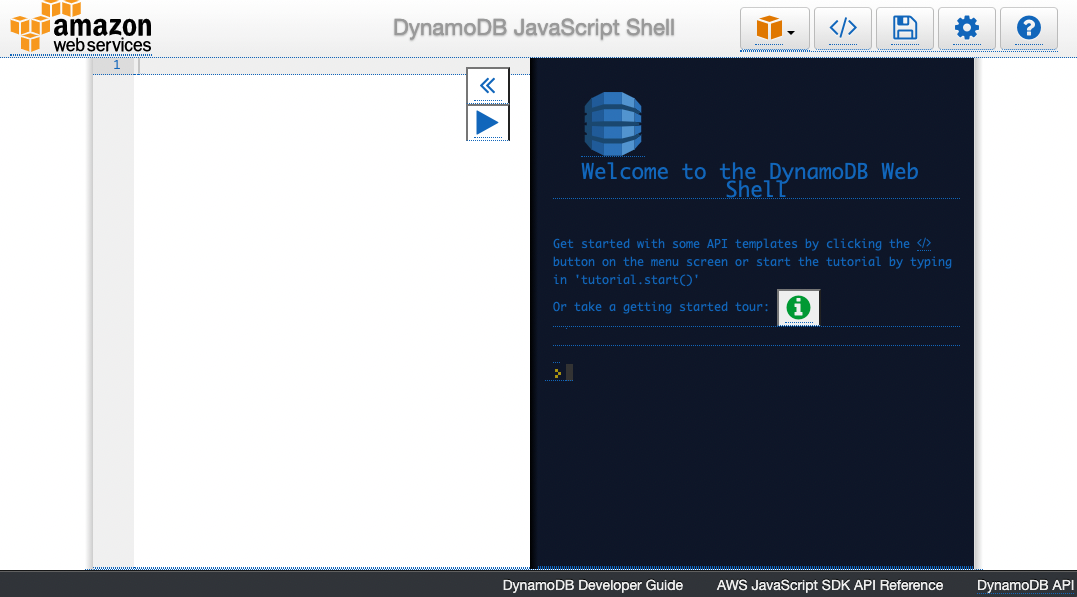The height and width of the screenshot is (597, 1077).
Task: Click the "Or take a getting started tour:" text
Action: (661, 307)
